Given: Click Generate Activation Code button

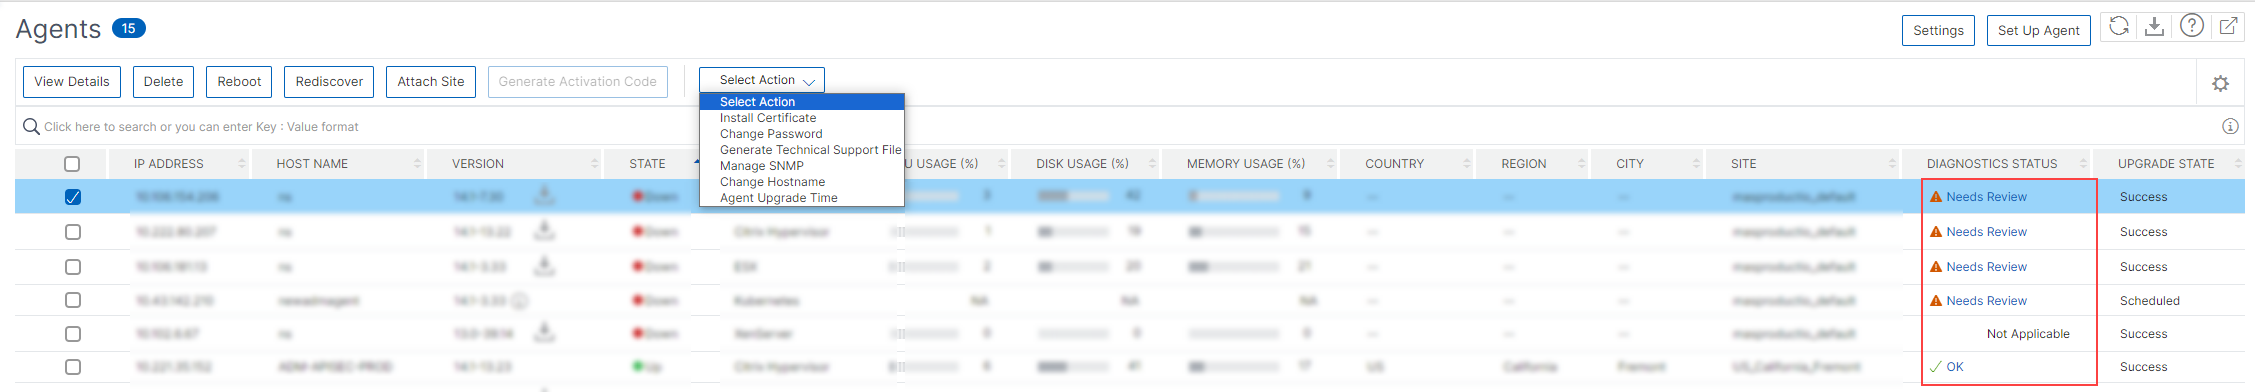Looking at the screenshot, I should pyautogui.click(x=578, y=82).
